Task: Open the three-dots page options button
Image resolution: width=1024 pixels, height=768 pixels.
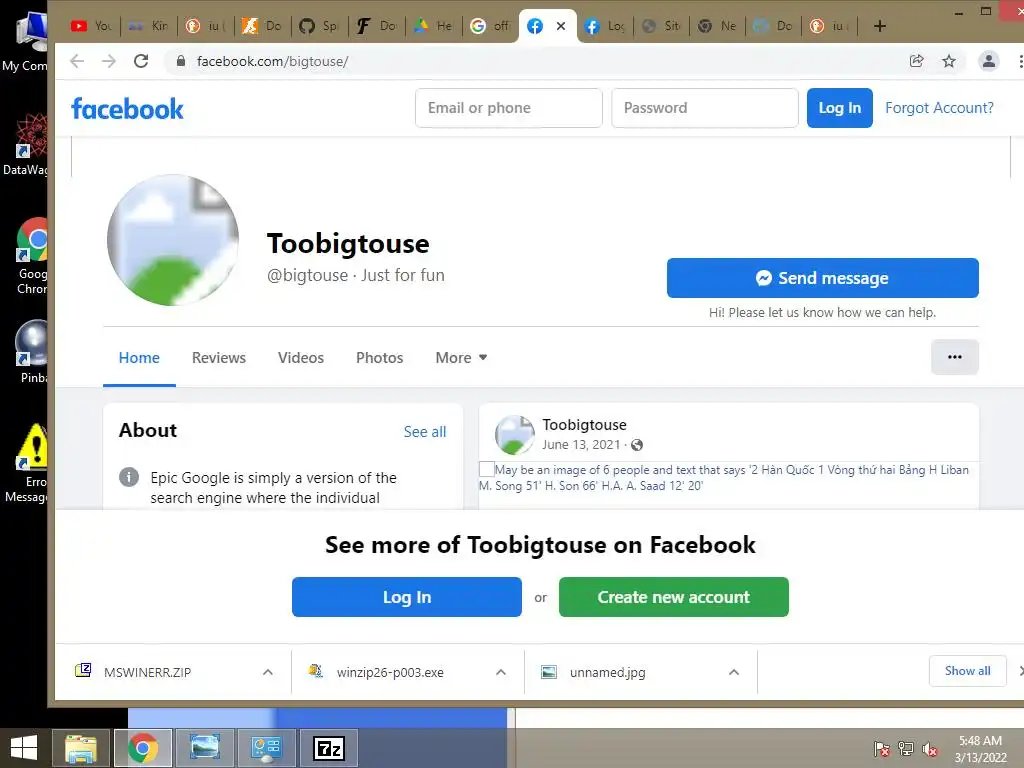Action: coord(955,357)
